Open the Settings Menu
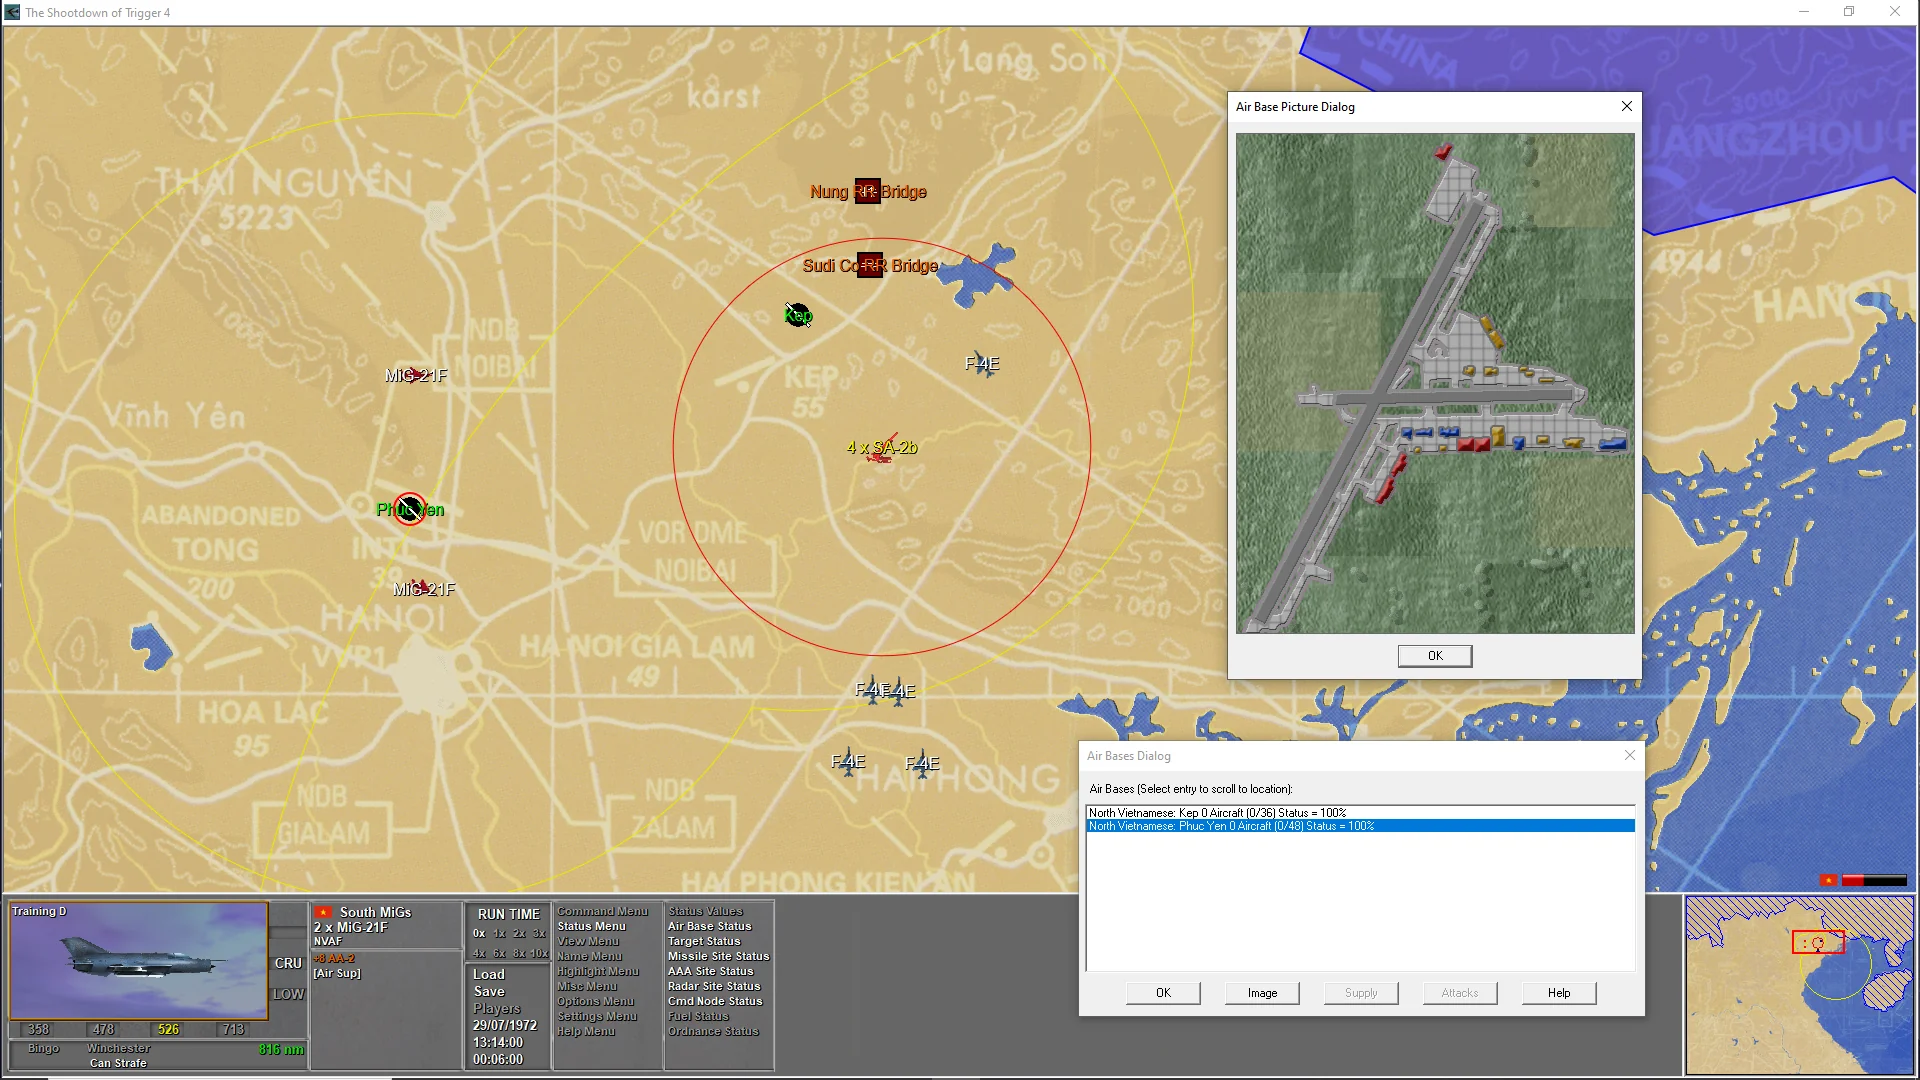1920x1080 pixels. tap(597, 1016)
